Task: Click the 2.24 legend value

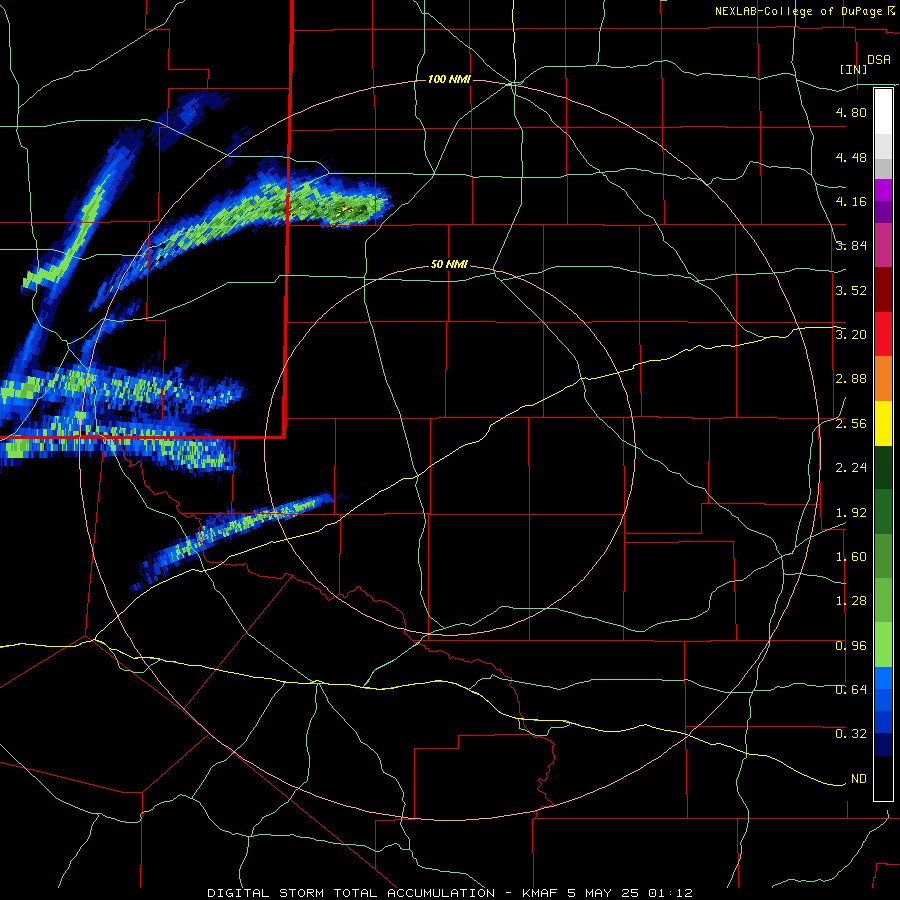Action: (851, 468)
